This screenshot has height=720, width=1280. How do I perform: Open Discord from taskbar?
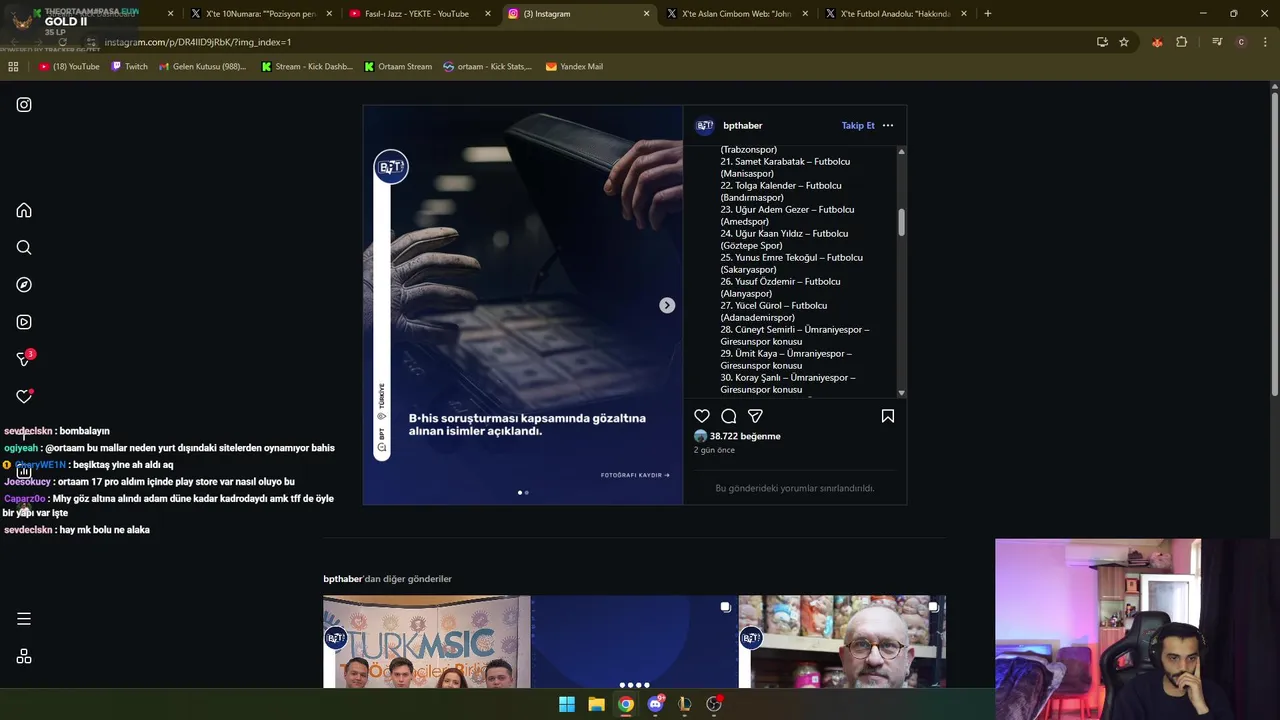656,704
